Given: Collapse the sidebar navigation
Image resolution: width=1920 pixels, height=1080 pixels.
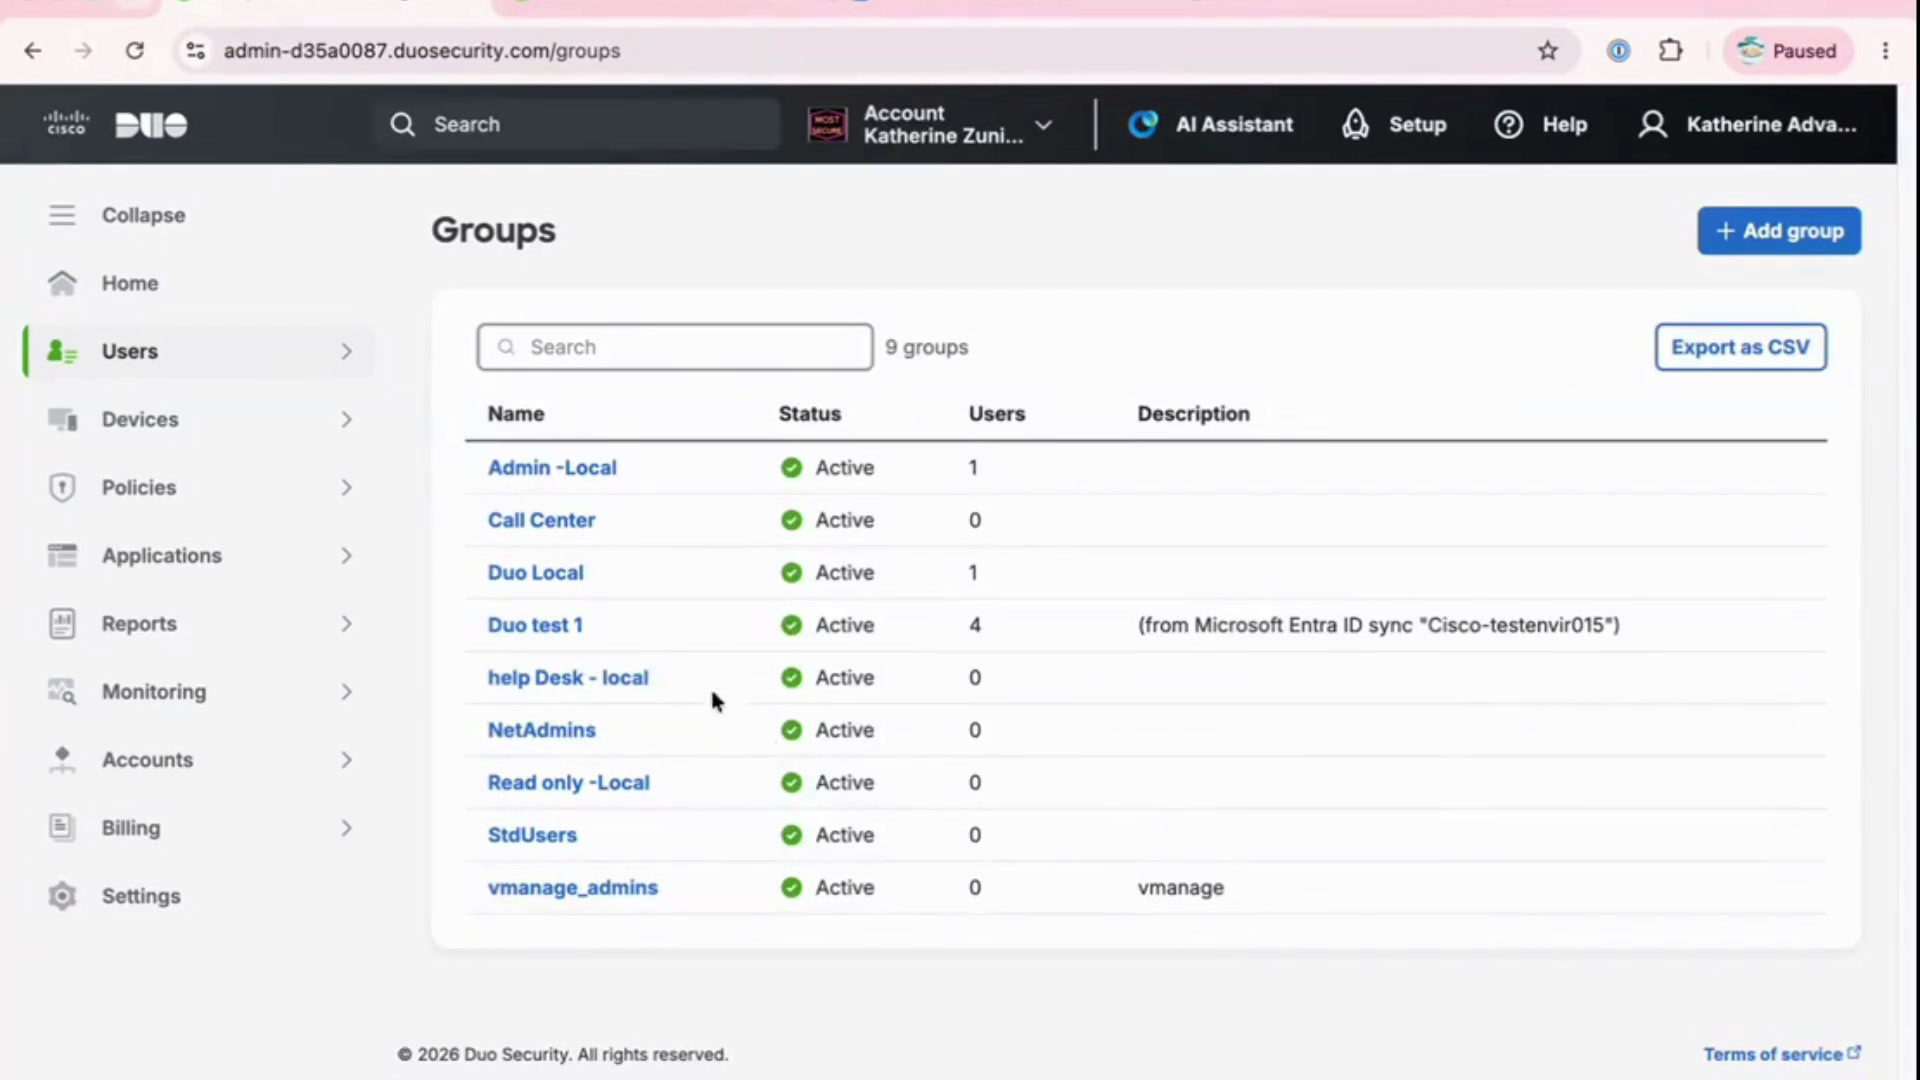Looking at the screenshot, I should click(x=117, y=215).
